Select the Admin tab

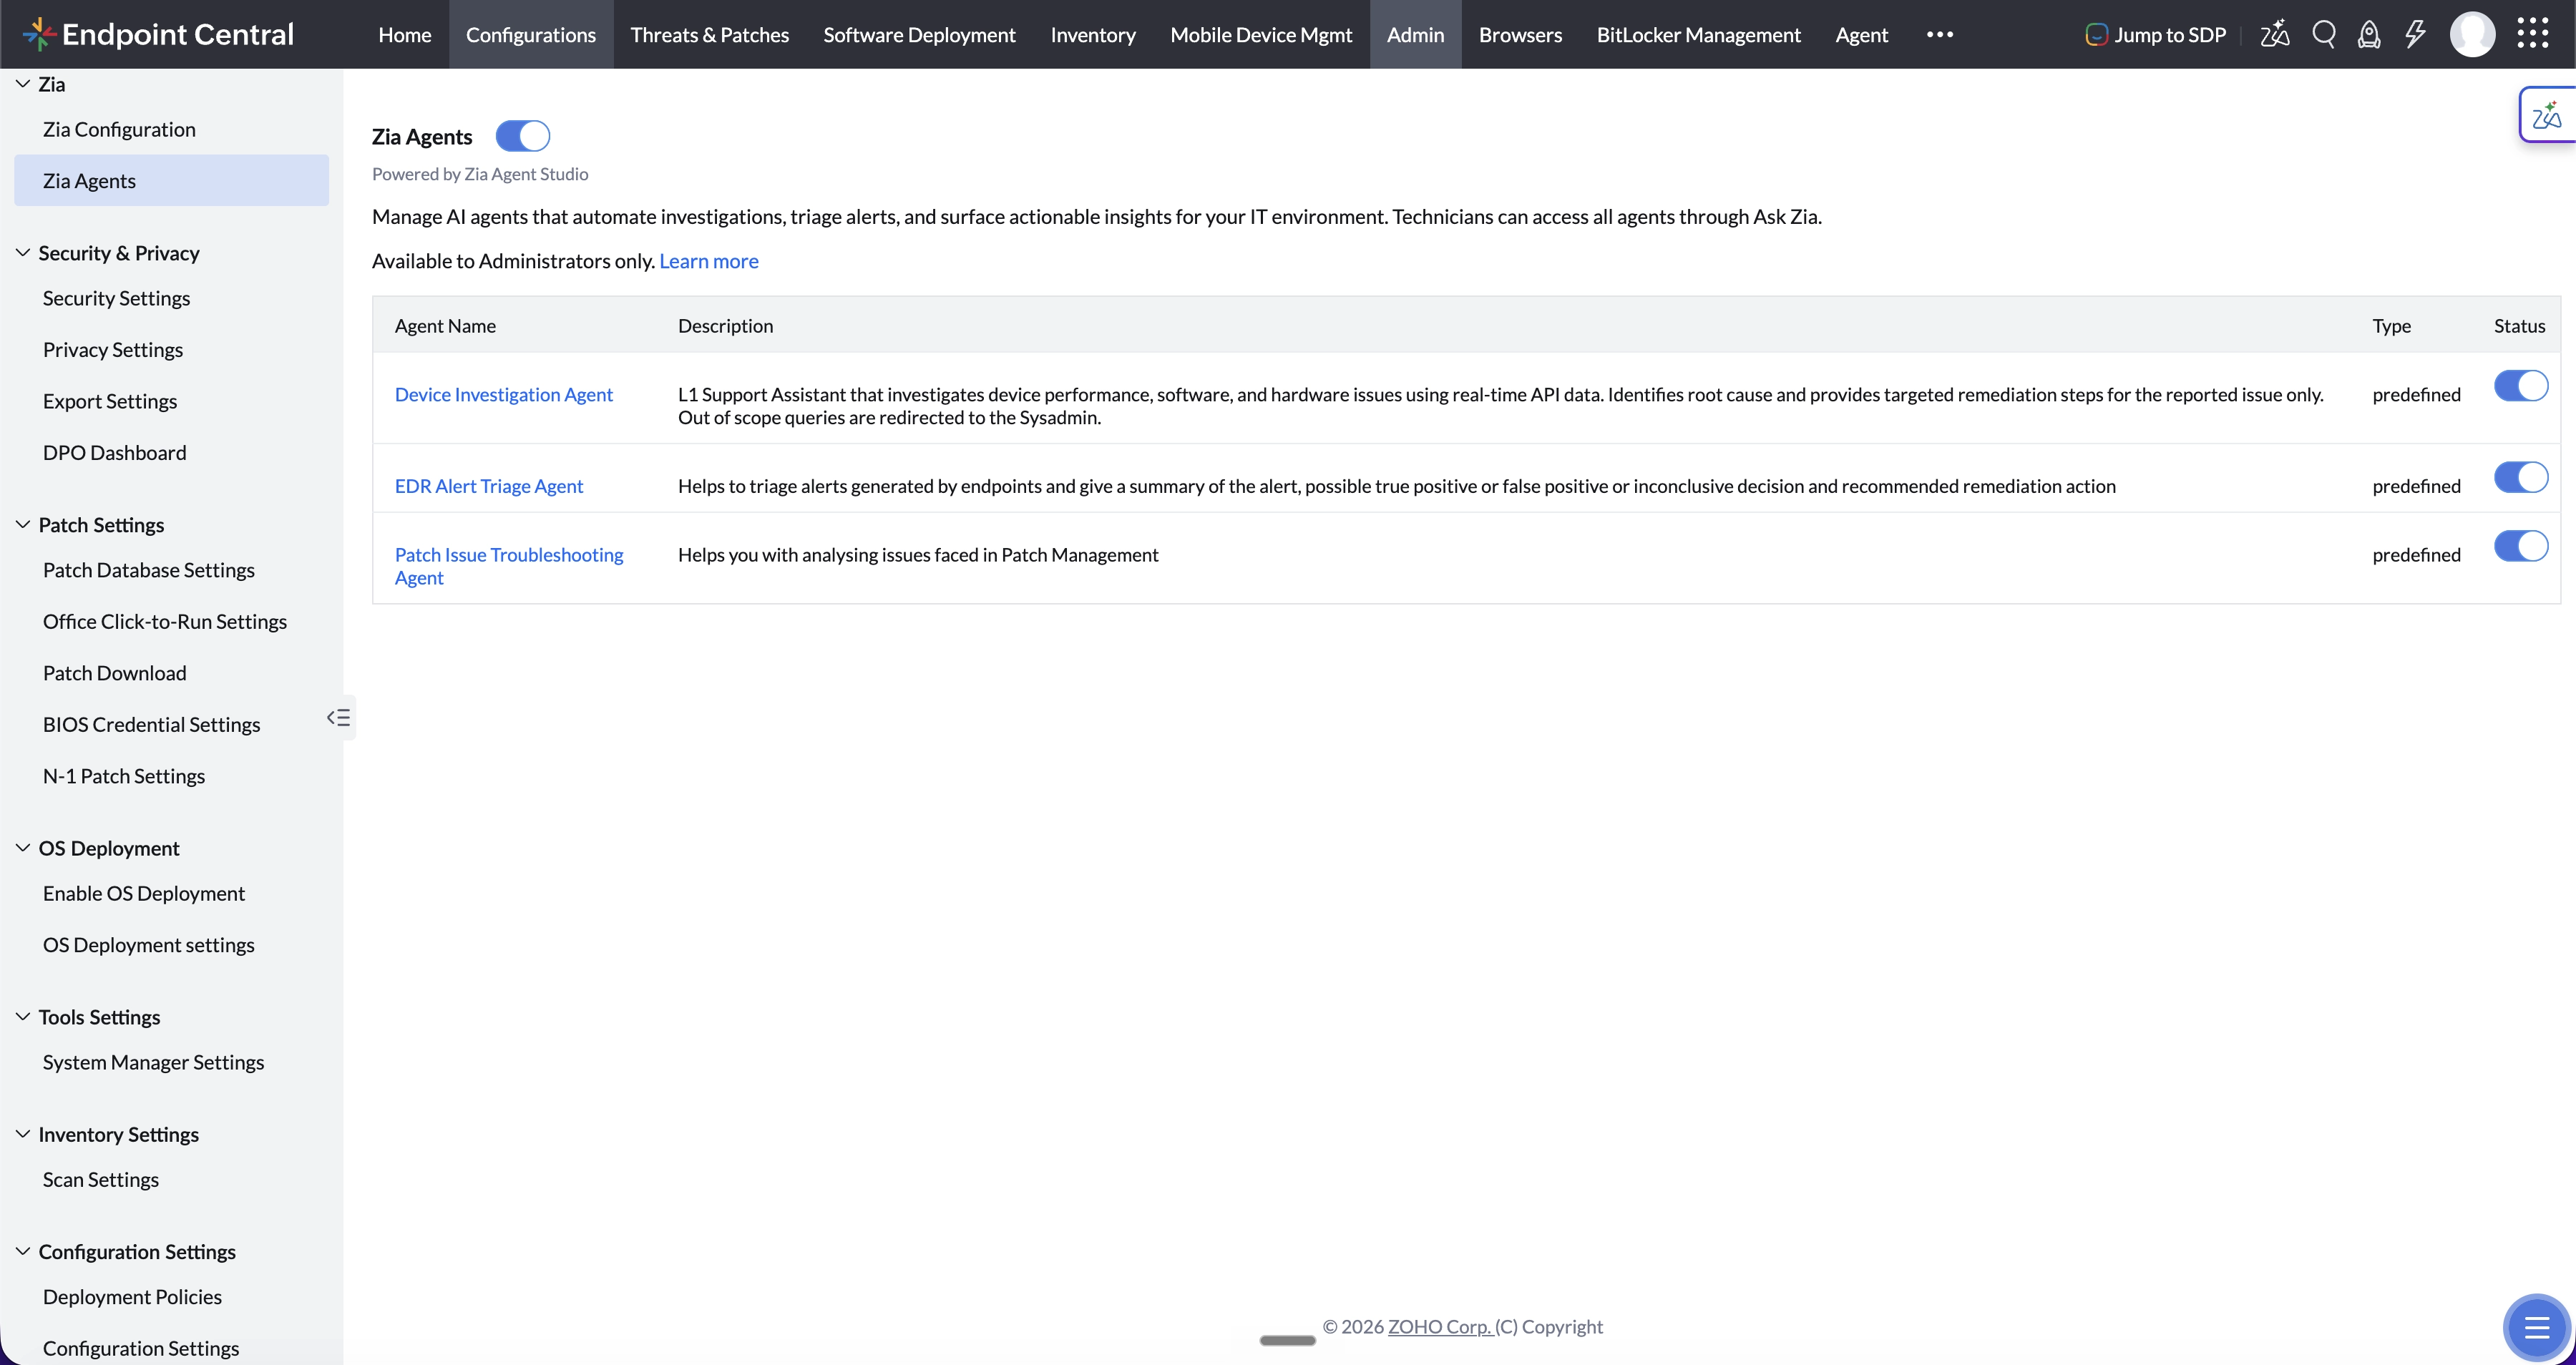(x=1415, y=34)
